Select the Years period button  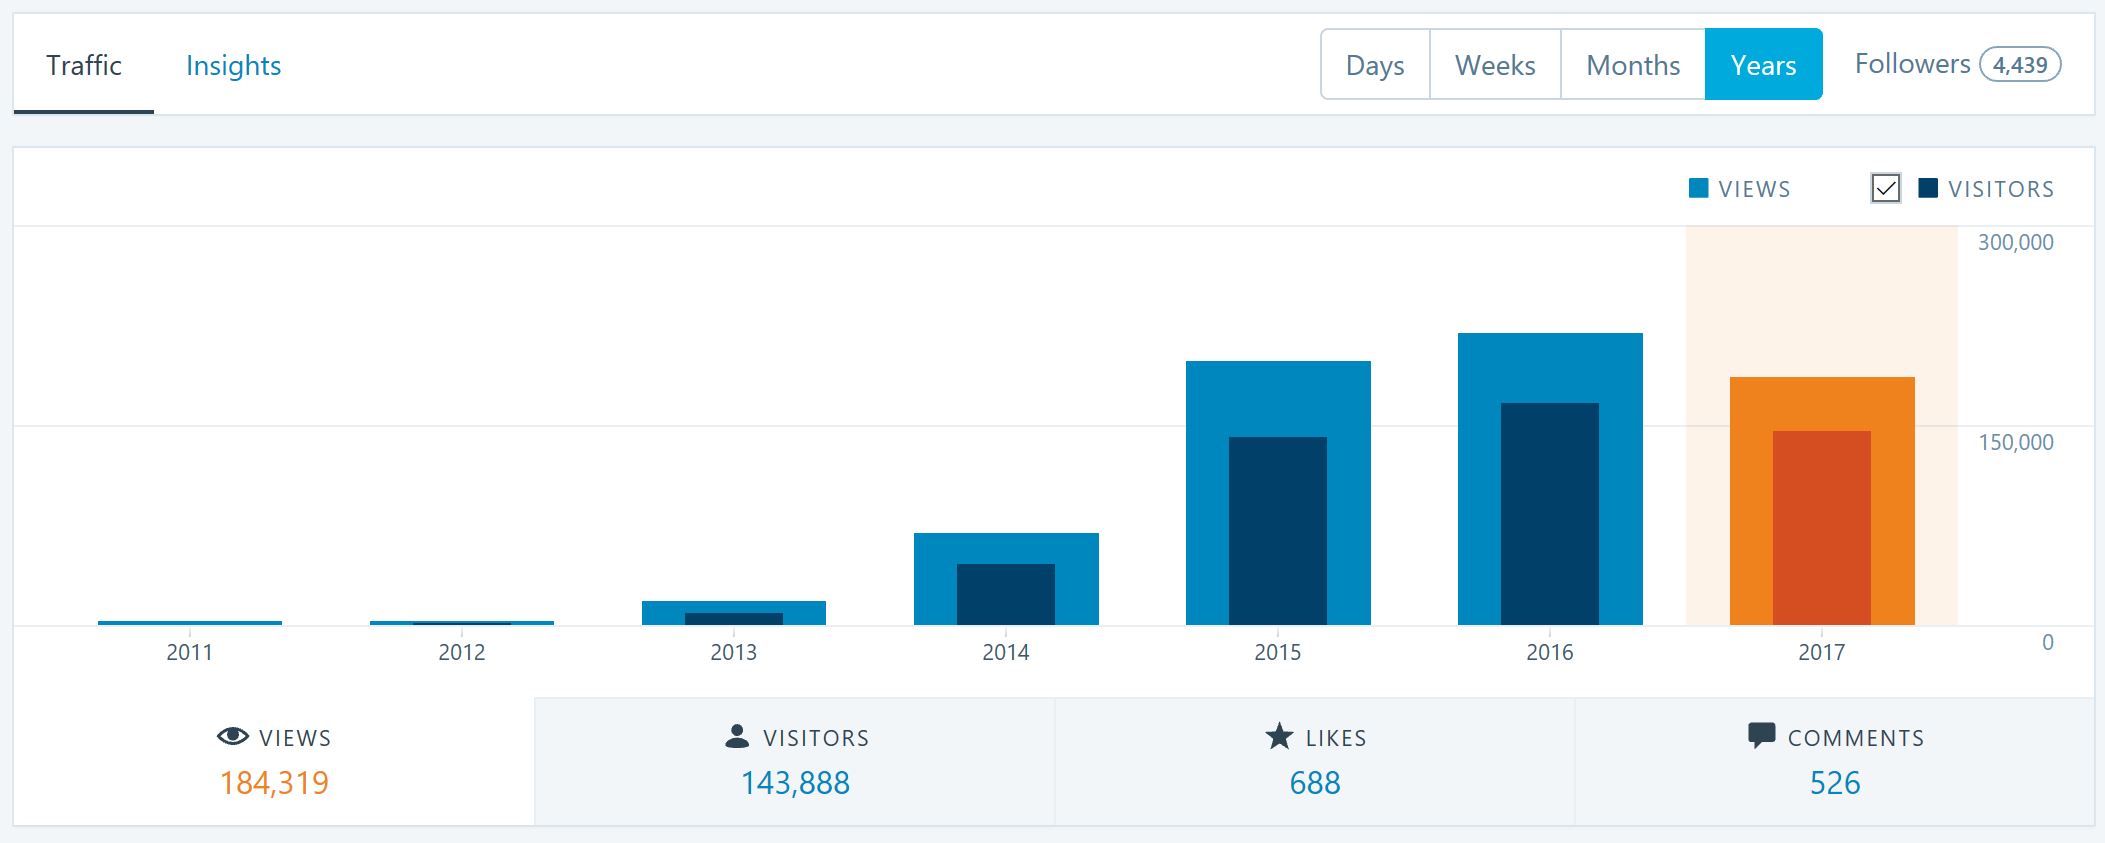(1763, 65)
